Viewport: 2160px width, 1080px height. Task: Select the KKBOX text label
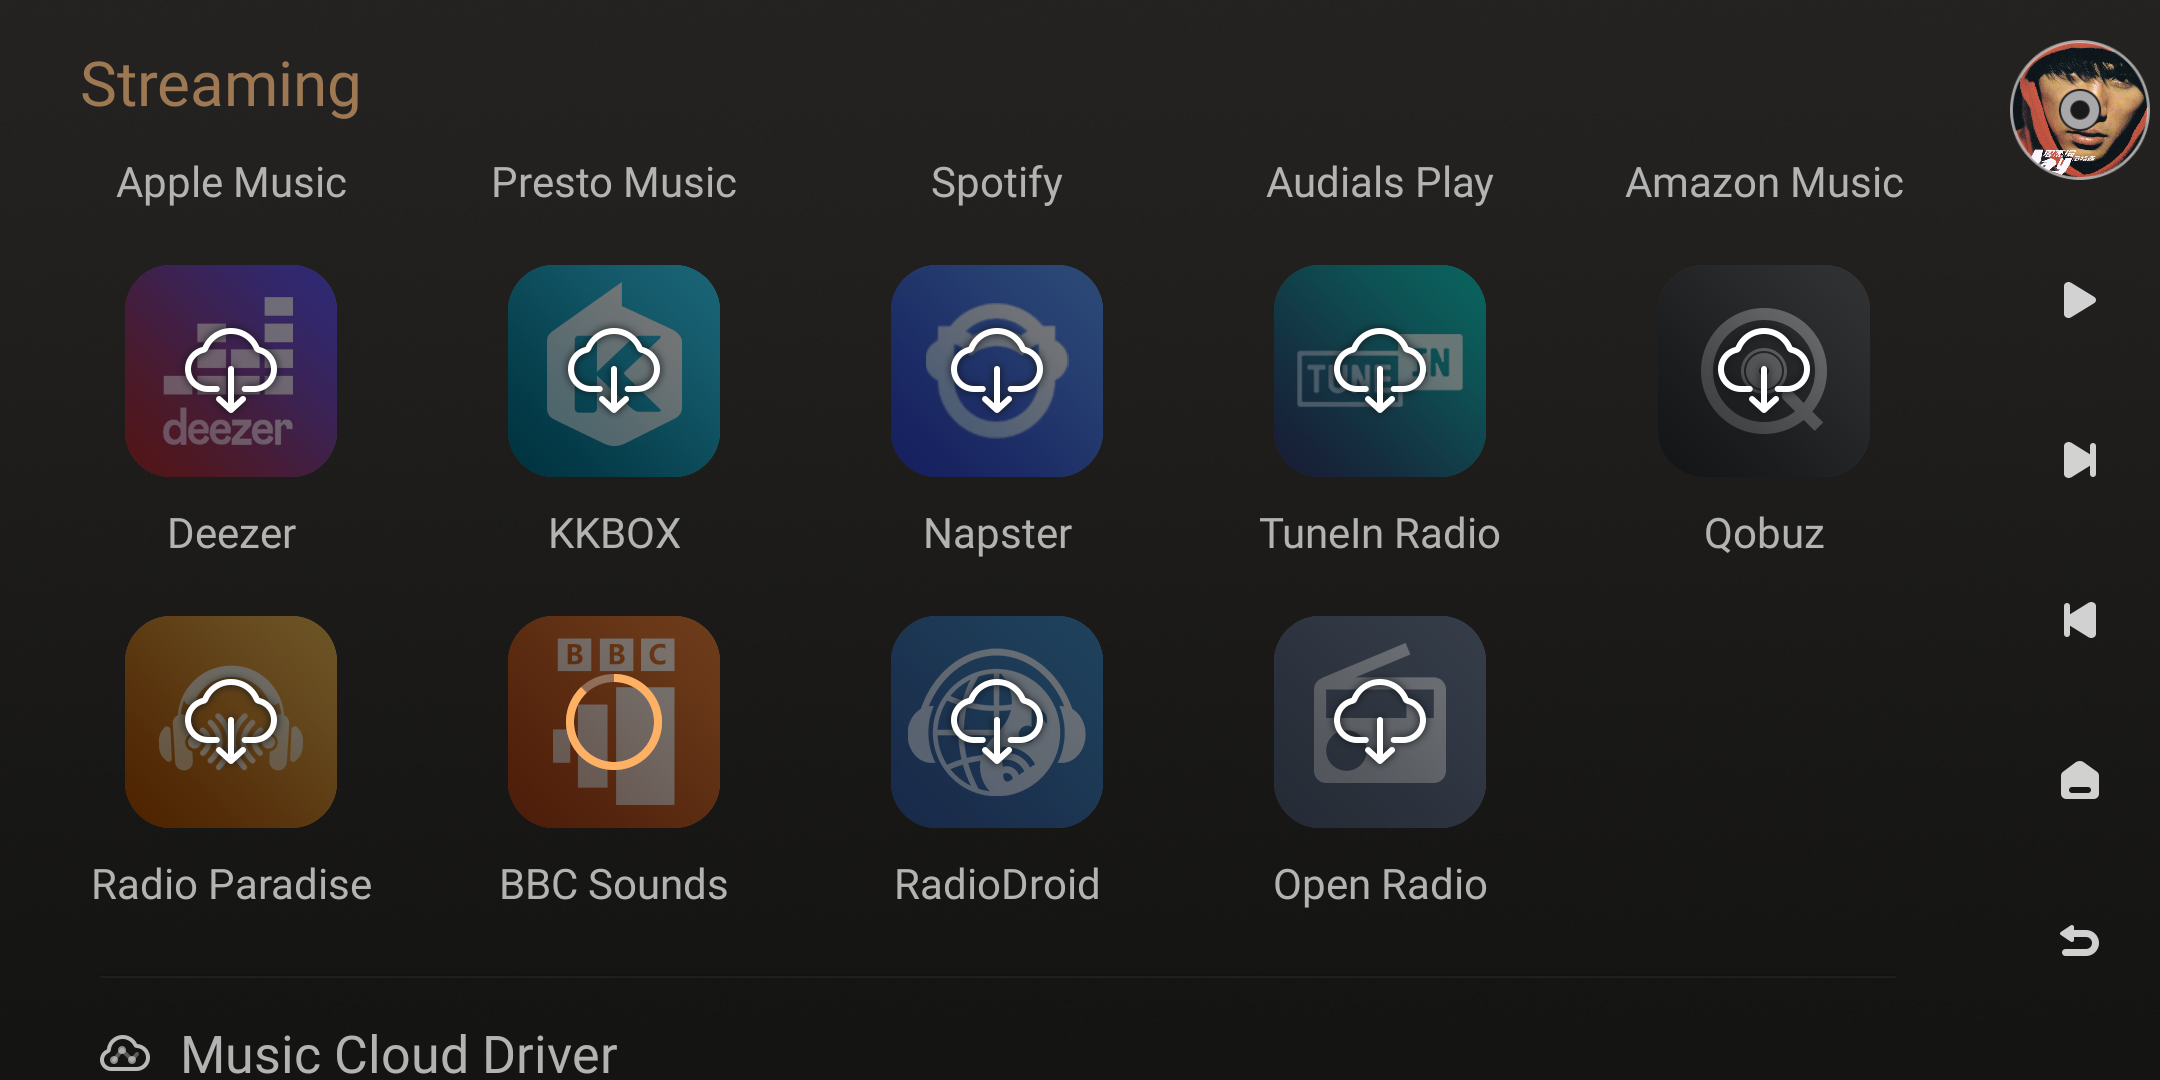point(614,534)
